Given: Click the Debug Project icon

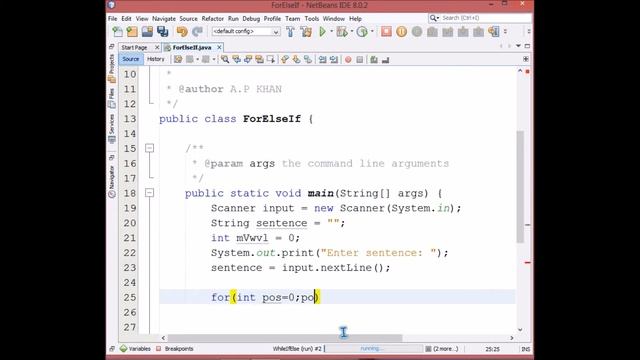Looking at the screenshot, I should pyautogui.click(x=342, y=31).
